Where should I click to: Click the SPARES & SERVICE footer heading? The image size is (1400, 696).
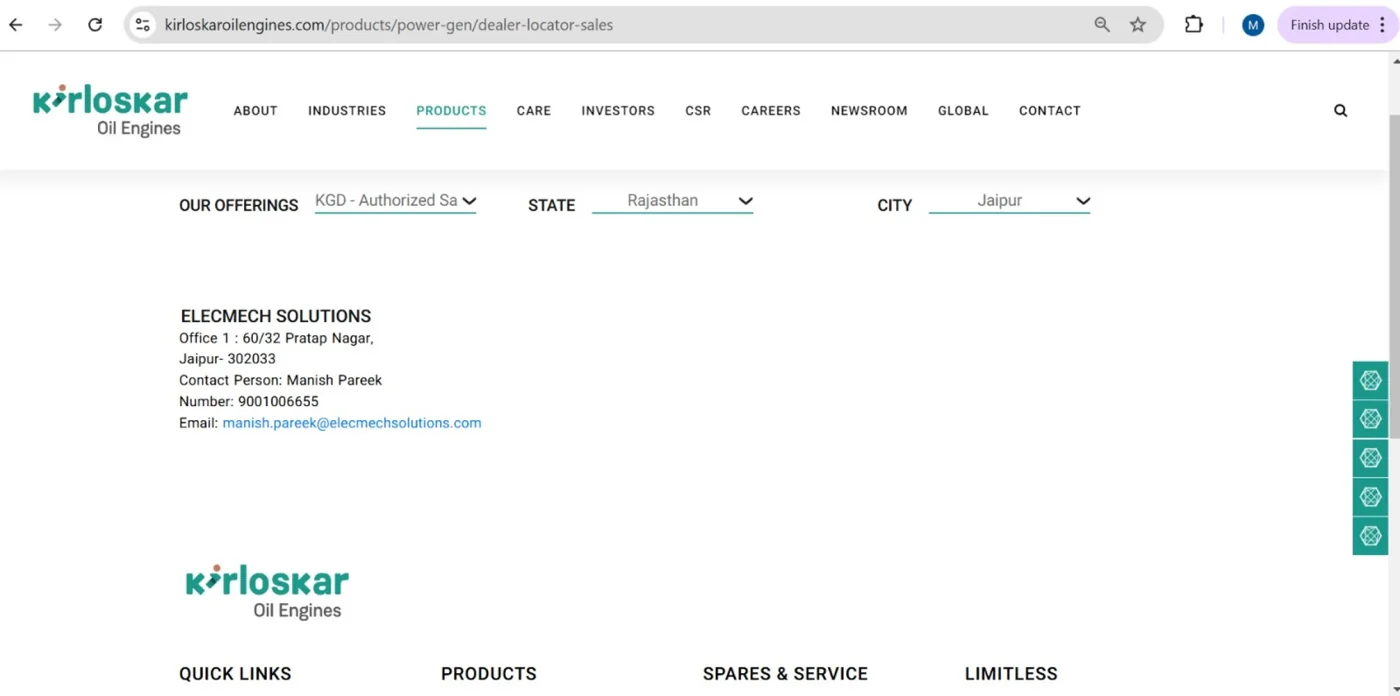(785, 674)
